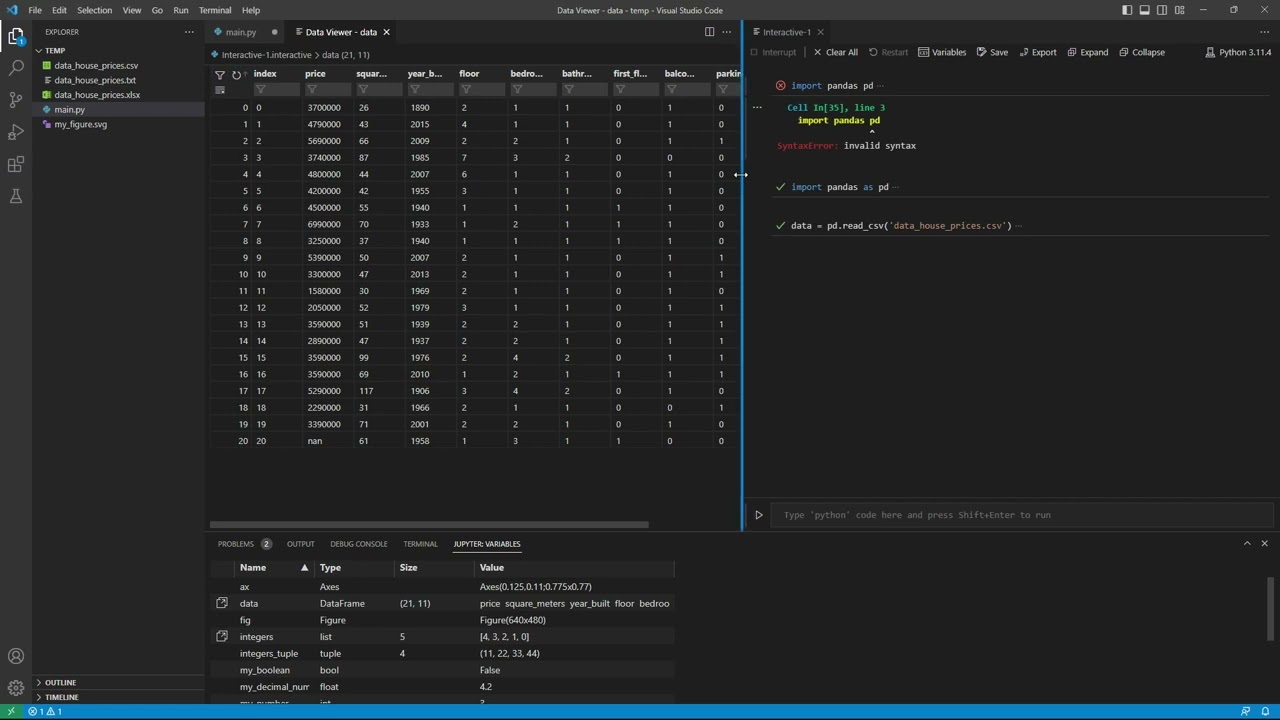Maximize the bottom panel with chevron
1280x720 pixels.
(1246, 544)
